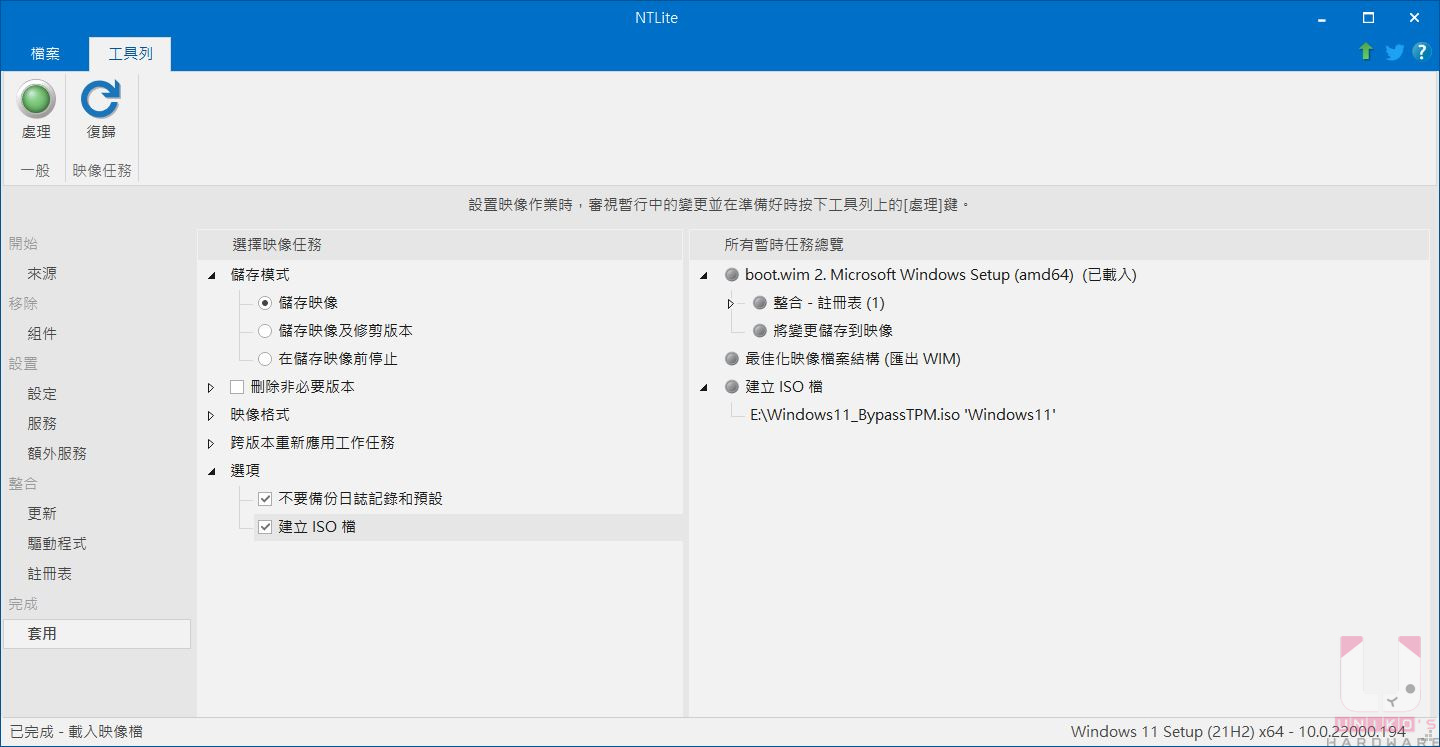Viewport: 1440px width, 747px height.
Task: Click gray status dot beside 最佳化映像檔案結構
Action: pos(732,359)
